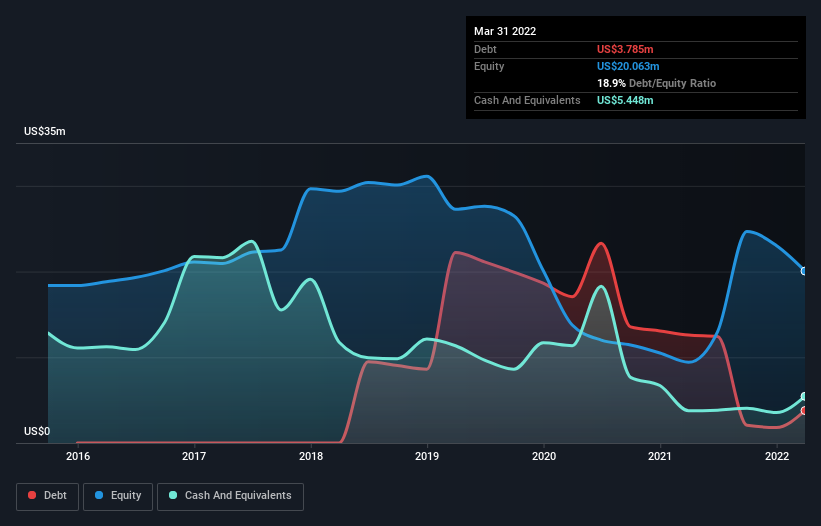Click the 2018 x-axis label
This screenshot has width=821, height=526.
[311, 456]
